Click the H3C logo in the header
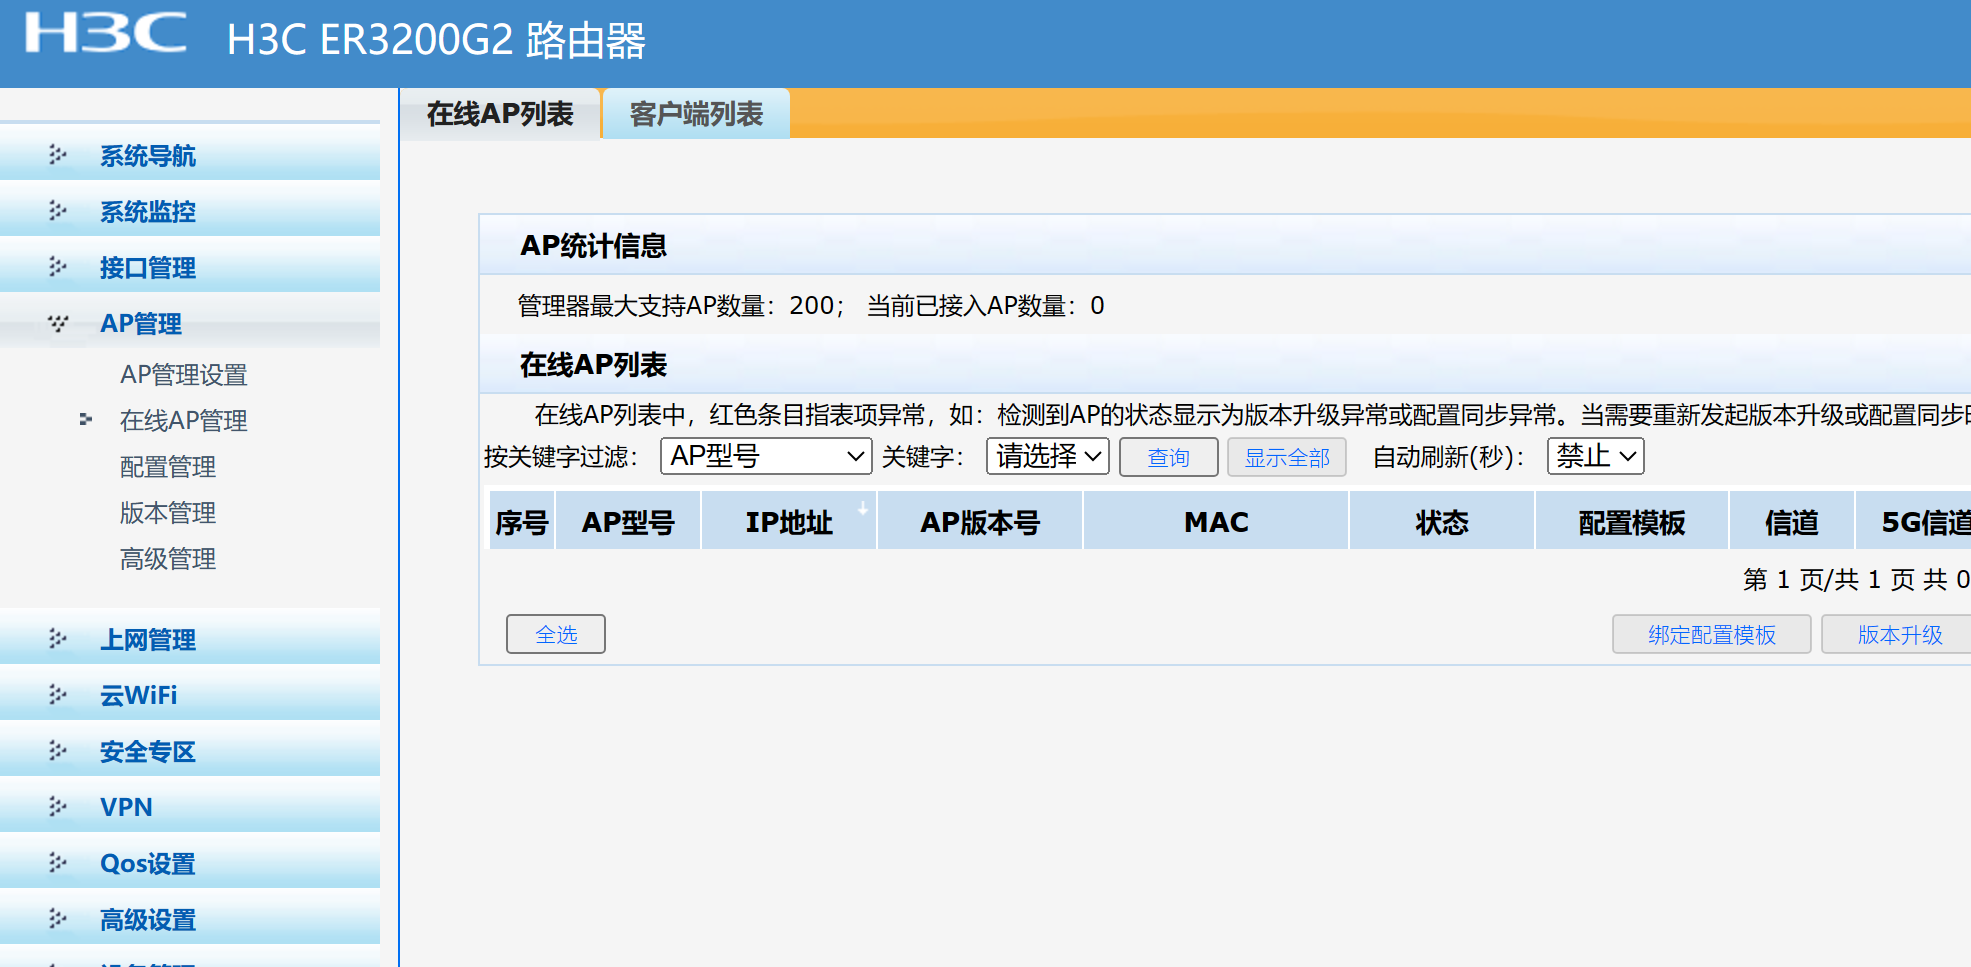 (106, 33)
